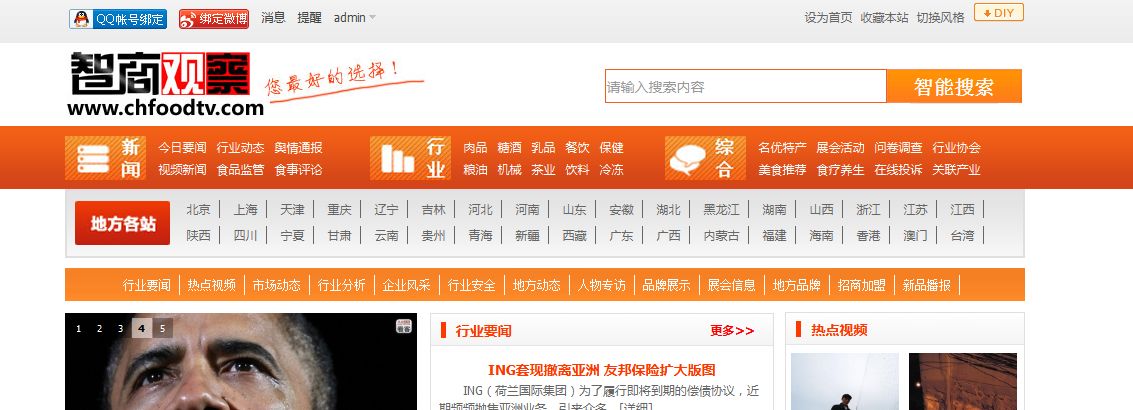Image resolution: width=1133 pixels, height=410 pixels.
Task: Go to 北京 local station
Action: 199,210
